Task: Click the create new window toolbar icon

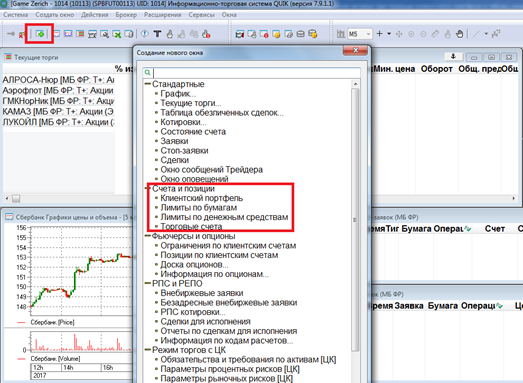Action: tap(40, 34)
